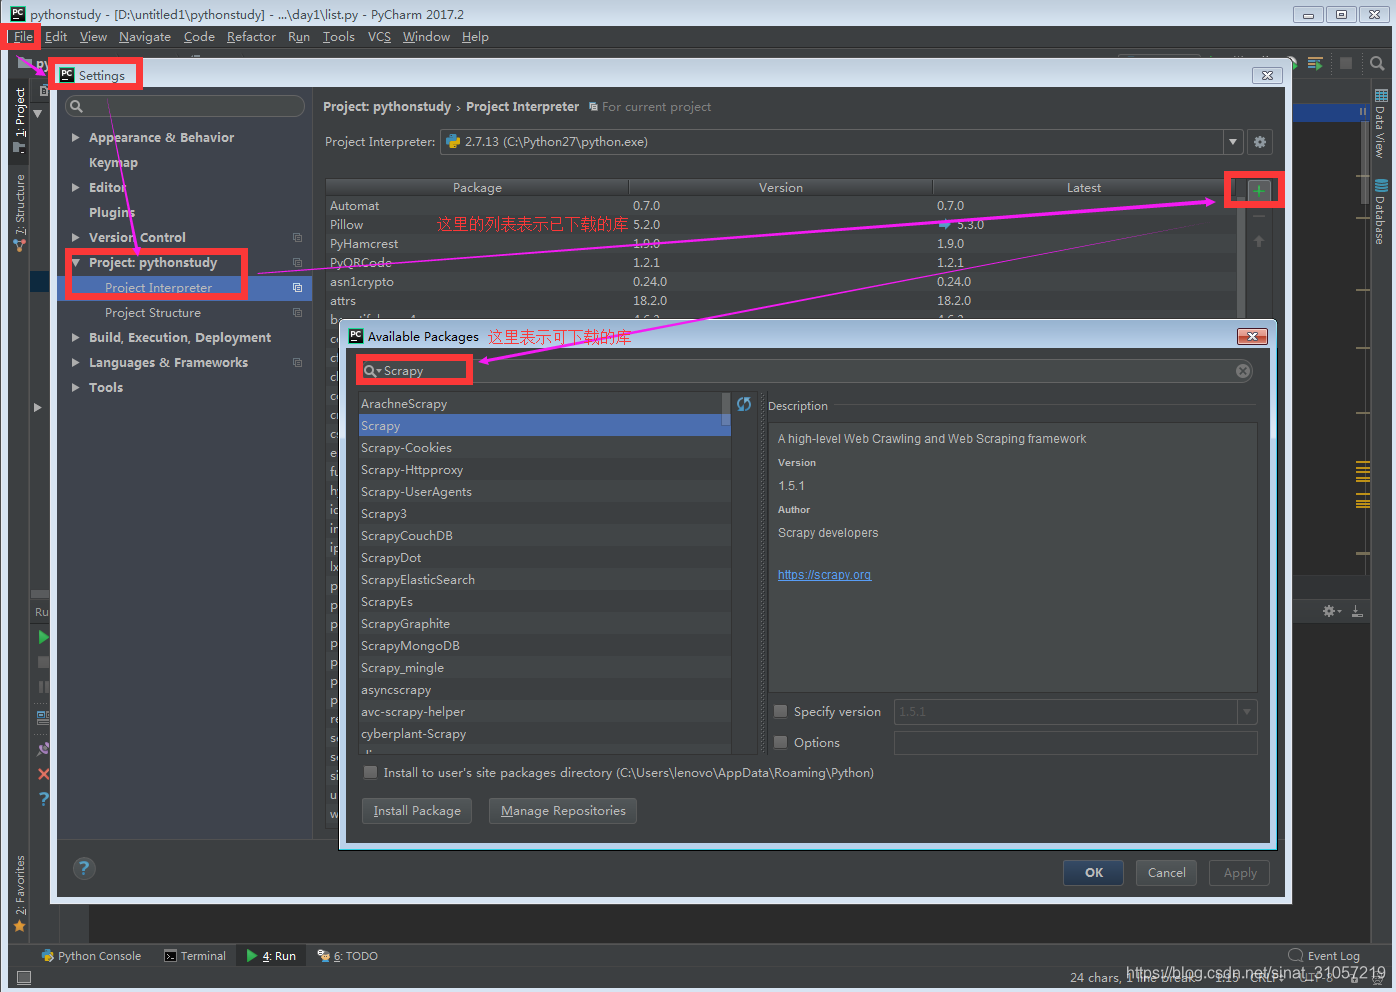Click Pillow row in installed packages
1396x992 pixels.
coord(780,225)
